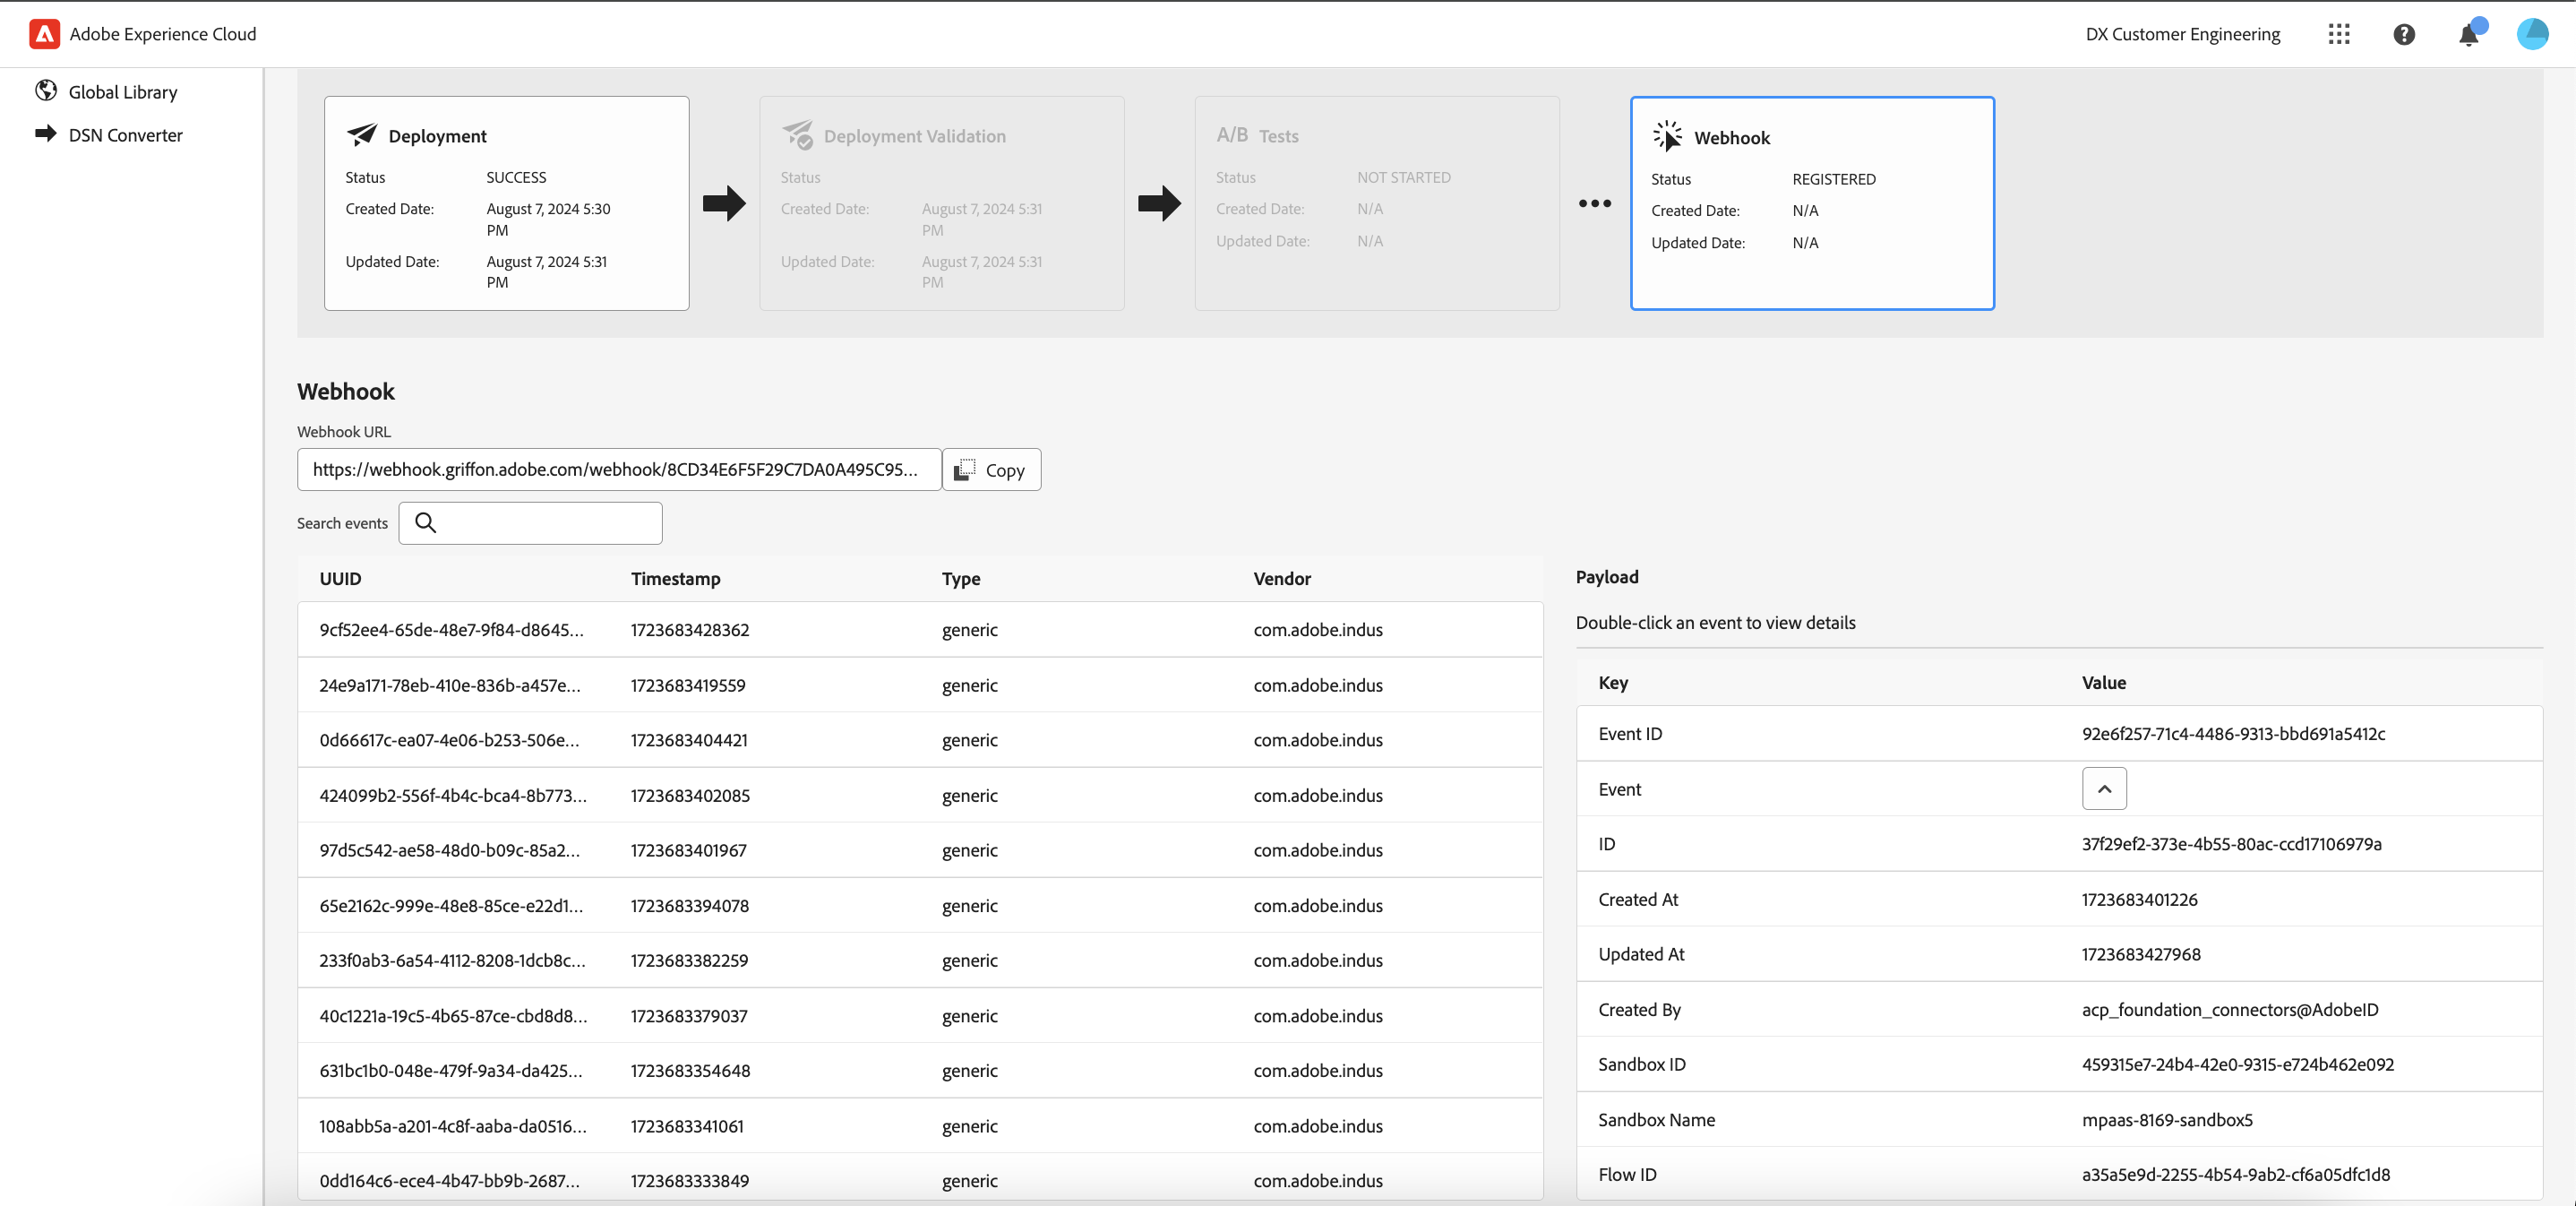Click the Deployment paper plane icon
The height and width of the screenshot is (1206, 2576).
tap(362, 134)
